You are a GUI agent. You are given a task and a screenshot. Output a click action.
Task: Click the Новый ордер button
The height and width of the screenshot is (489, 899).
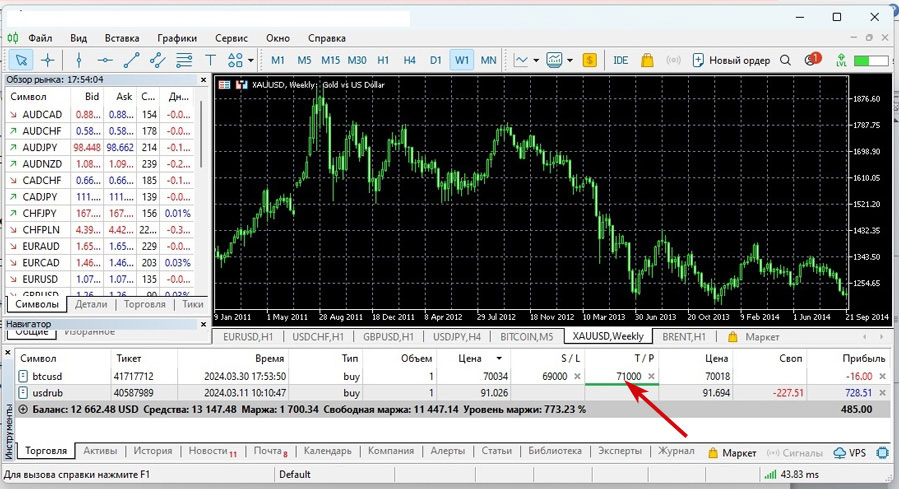731,60
